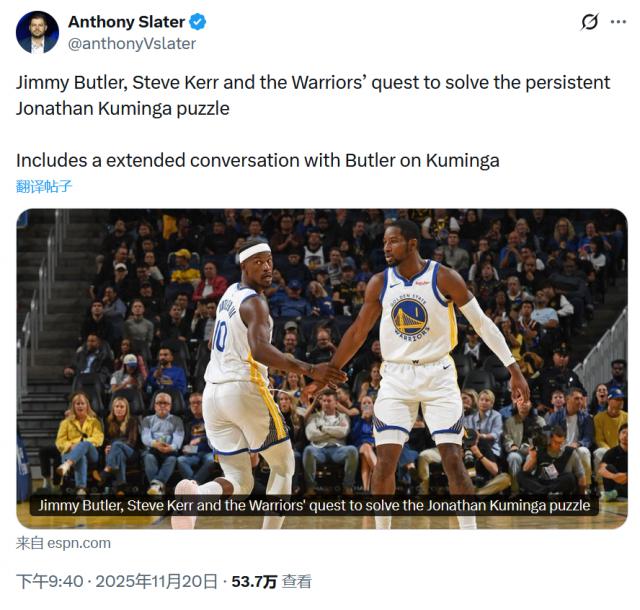The image size is (640, 610).
Task: Click the 查看 views label
Action: tap(296, 582)
